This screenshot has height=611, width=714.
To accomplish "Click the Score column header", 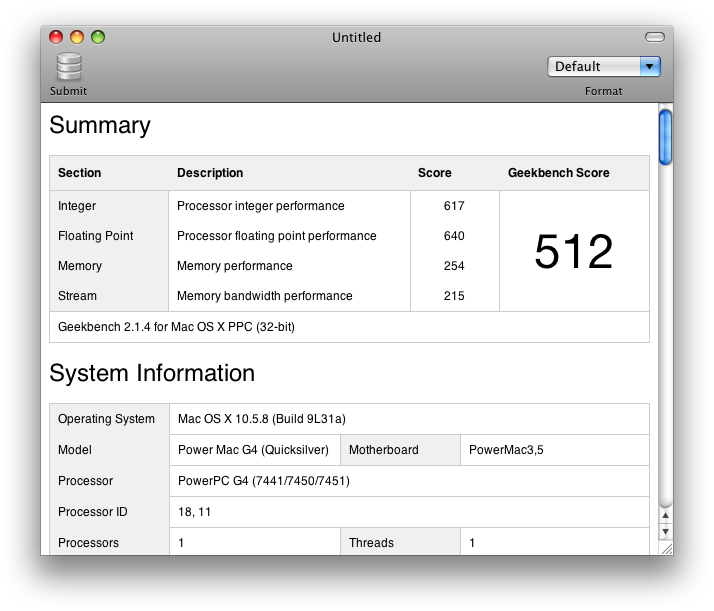I will pos(434,173).
